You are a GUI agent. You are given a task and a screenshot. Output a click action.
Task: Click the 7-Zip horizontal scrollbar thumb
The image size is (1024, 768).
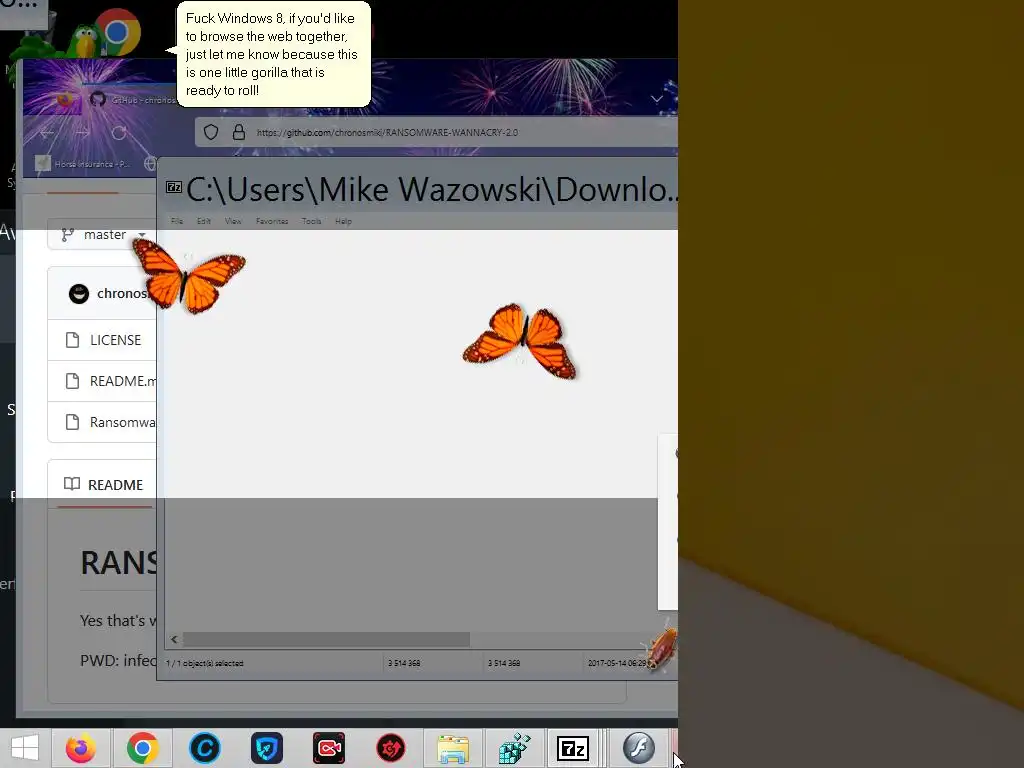(x=326, y=639)
